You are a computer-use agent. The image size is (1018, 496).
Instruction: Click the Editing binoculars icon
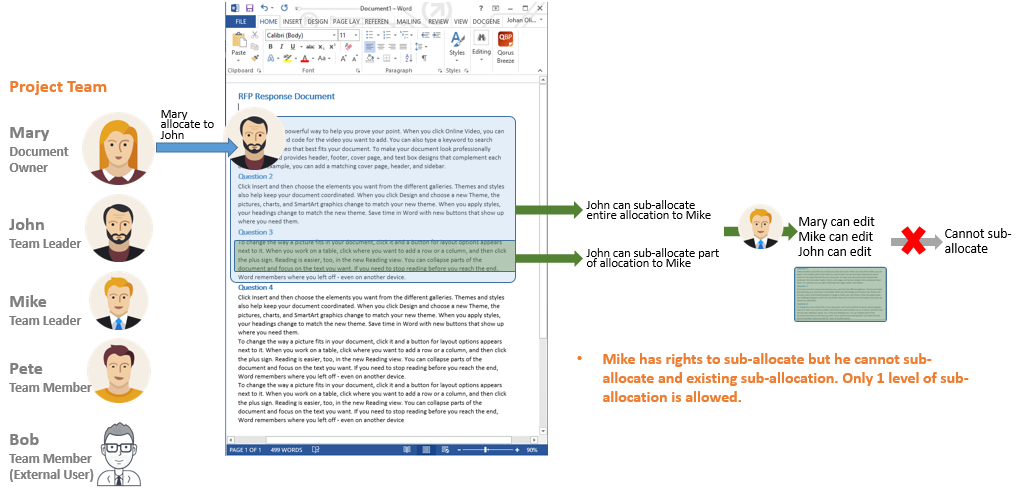(482, 38)
